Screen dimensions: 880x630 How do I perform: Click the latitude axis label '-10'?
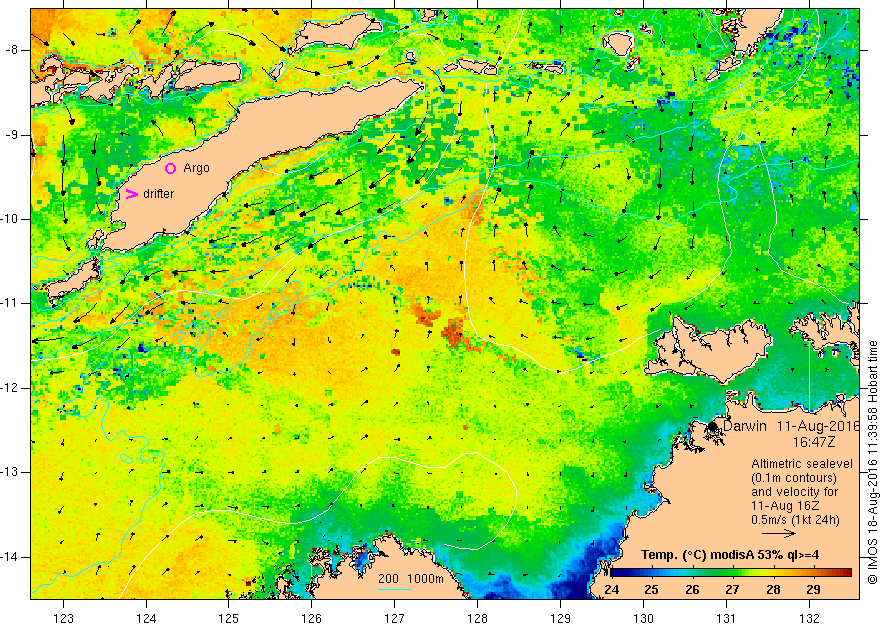(x=10, y=219)
